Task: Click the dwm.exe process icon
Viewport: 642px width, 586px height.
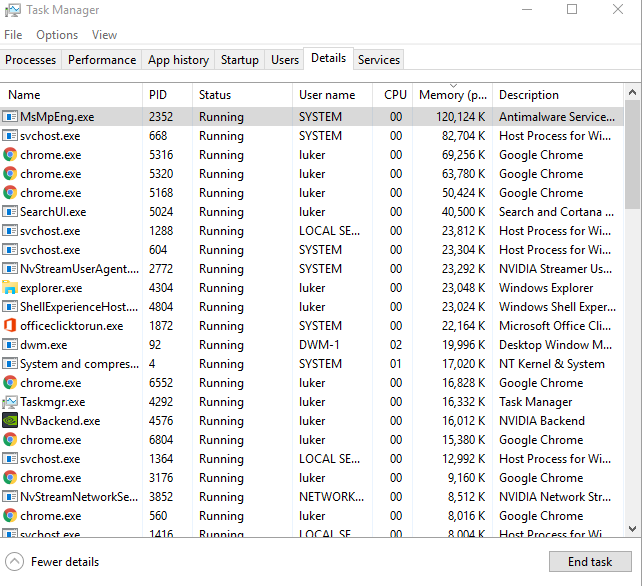Action: pos(10,344)
